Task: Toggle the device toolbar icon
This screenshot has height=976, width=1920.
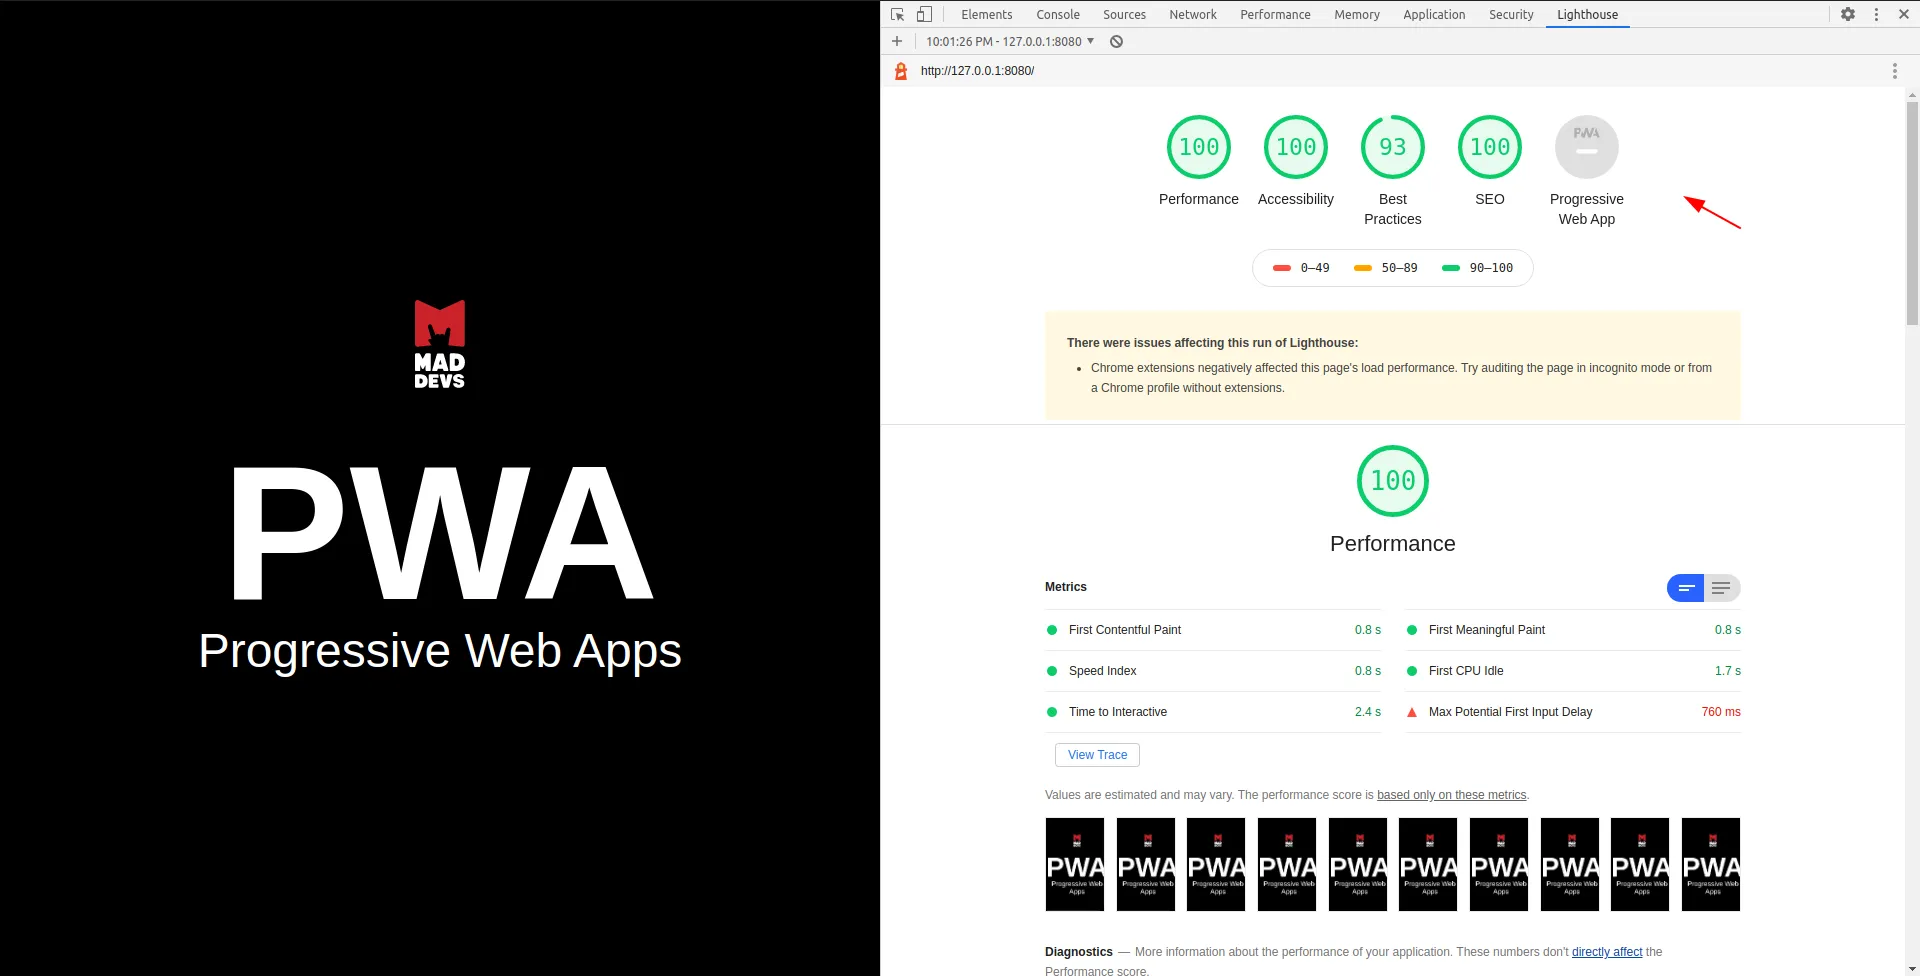Action: point(924,14)
